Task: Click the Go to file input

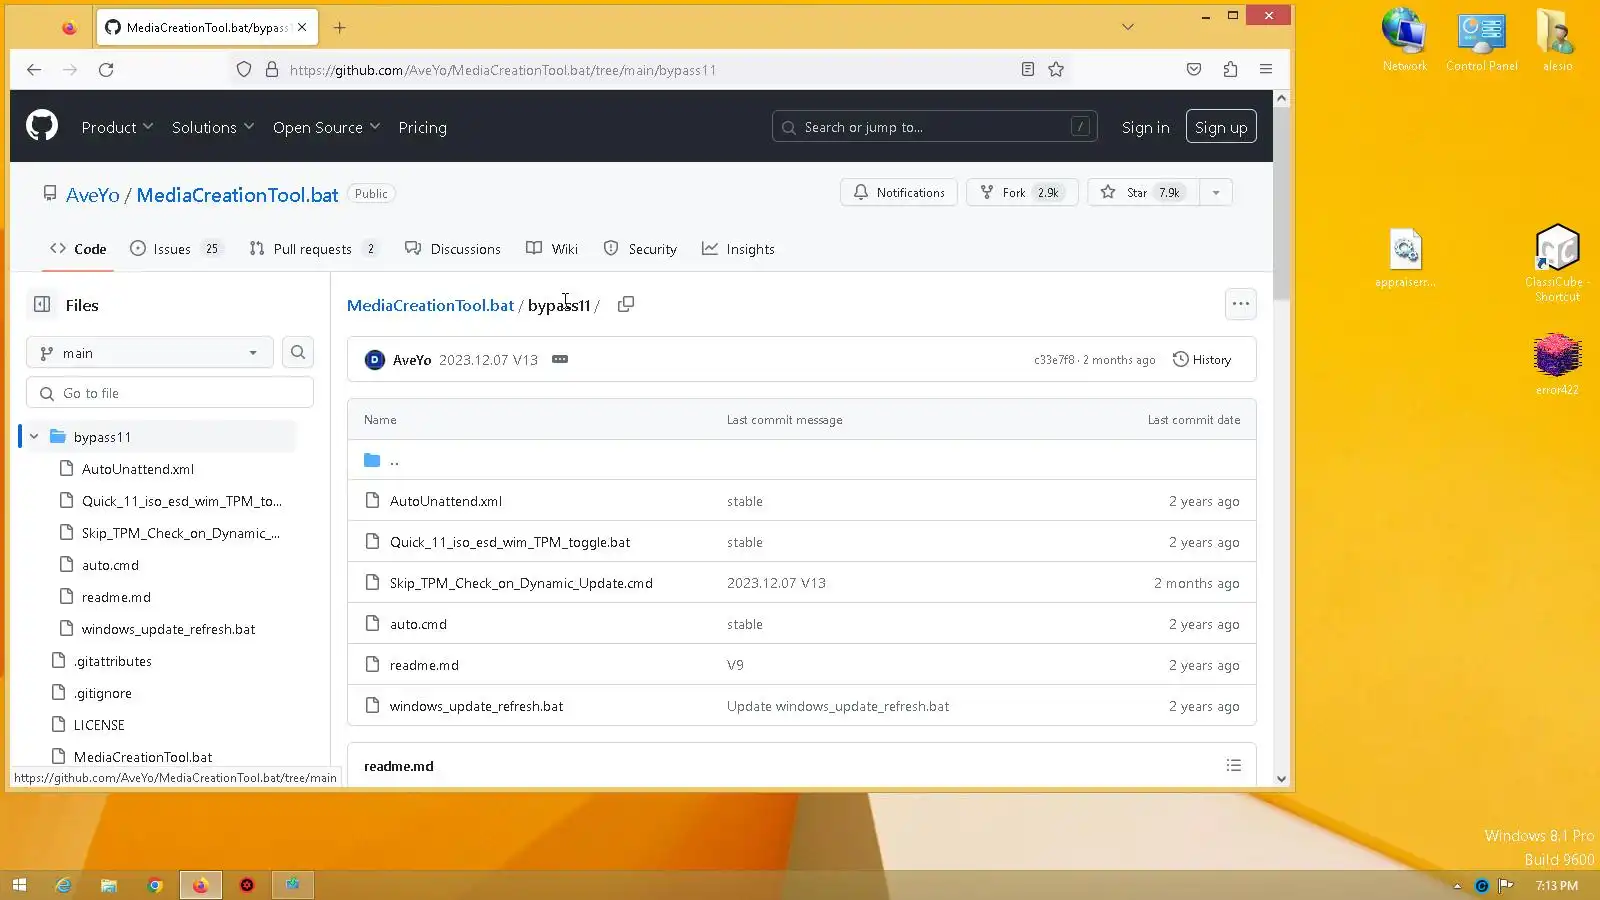Action: [x=170, y=393]
